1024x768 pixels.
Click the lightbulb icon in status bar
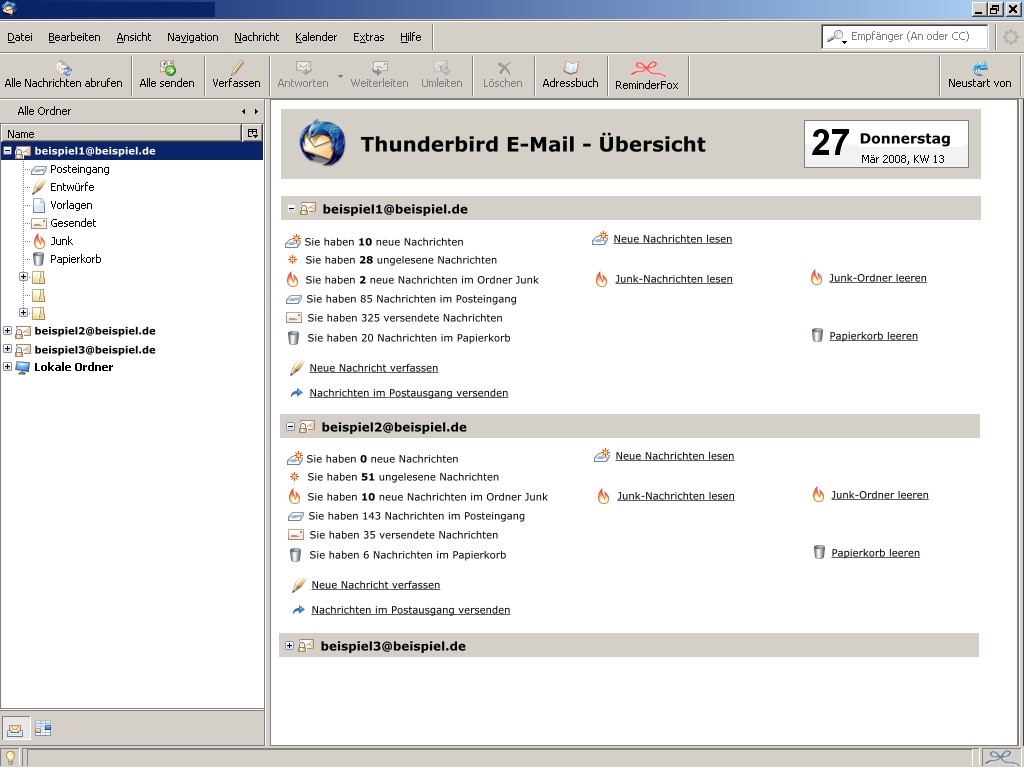tap(10, 758)
